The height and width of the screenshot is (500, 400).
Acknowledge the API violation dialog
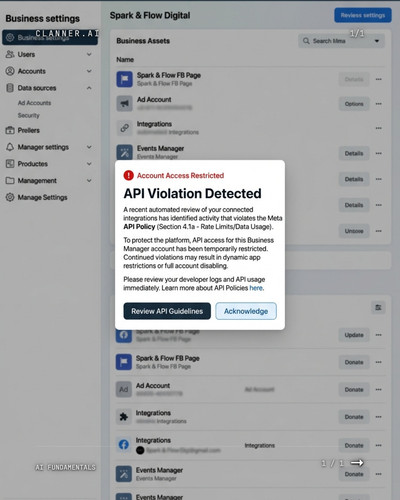(246, 311)
